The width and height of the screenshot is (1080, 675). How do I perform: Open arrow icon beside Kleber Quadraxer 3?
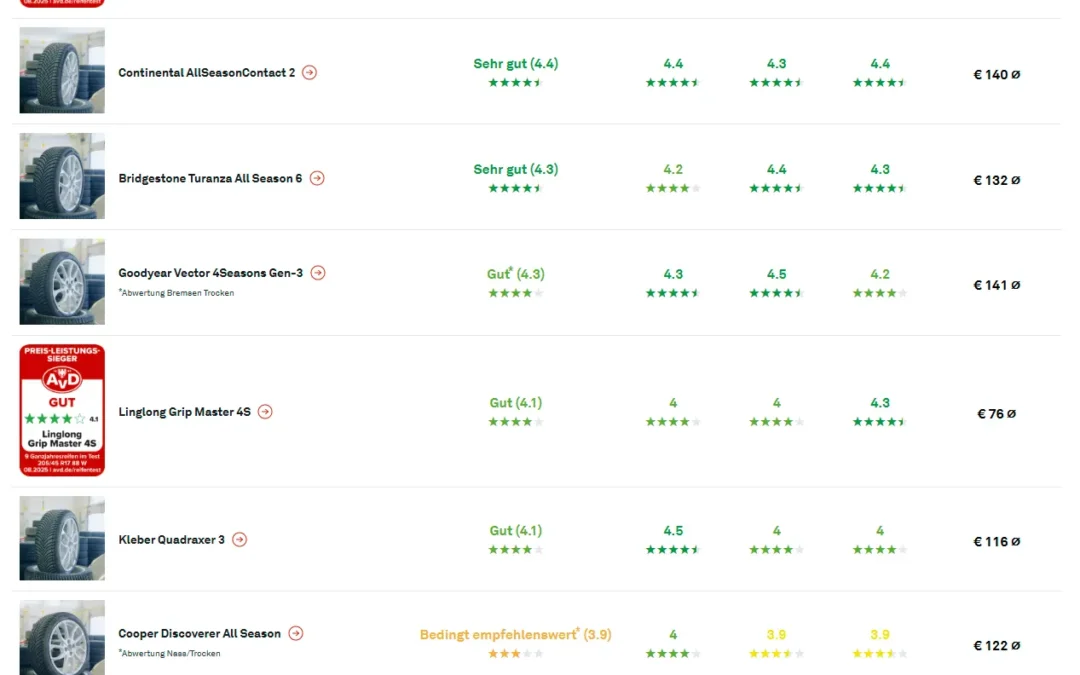coord(239,540)
